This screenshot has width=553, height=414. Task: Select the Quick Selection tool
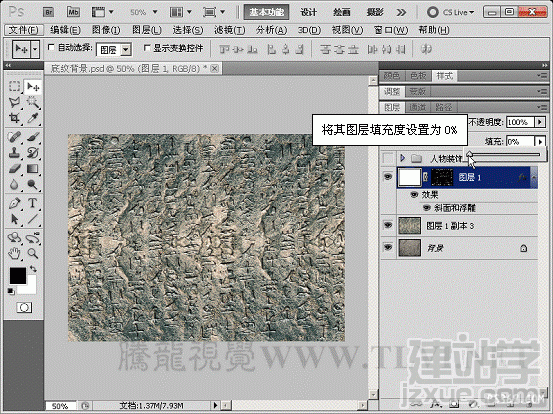(33, 102)
